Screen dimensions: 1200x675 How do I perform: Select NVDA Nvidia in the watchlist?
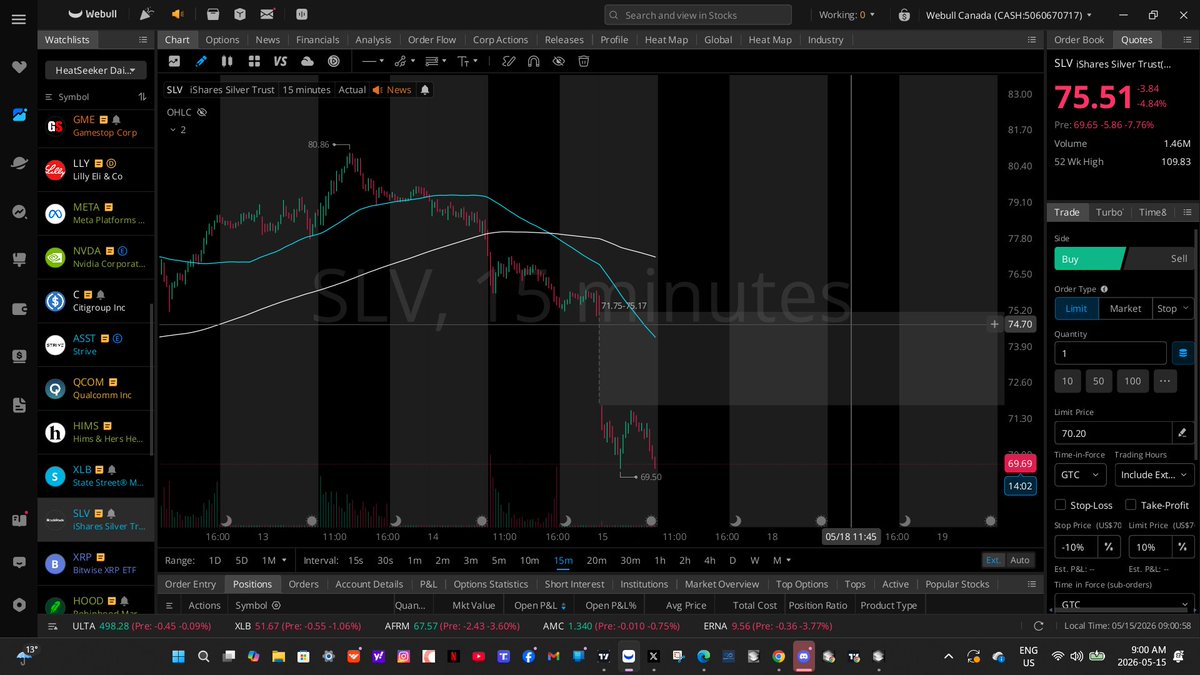[96, 257]
